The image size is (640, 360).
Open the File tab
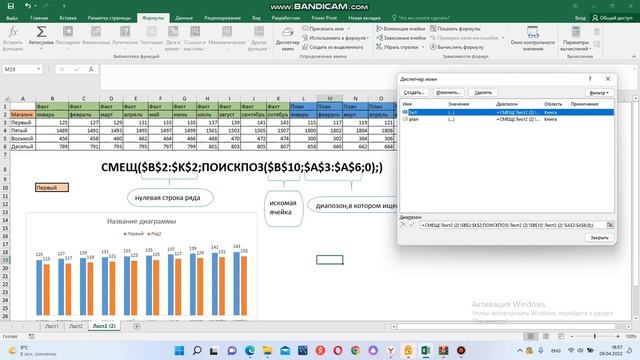[x=11, y=18]
